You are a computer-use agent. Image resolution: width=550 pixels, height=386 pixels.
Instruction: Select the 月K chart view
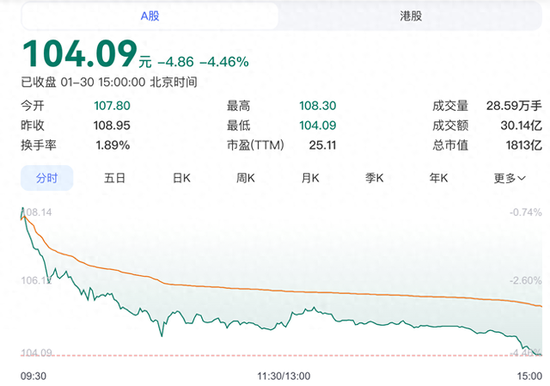pos(310,178)
